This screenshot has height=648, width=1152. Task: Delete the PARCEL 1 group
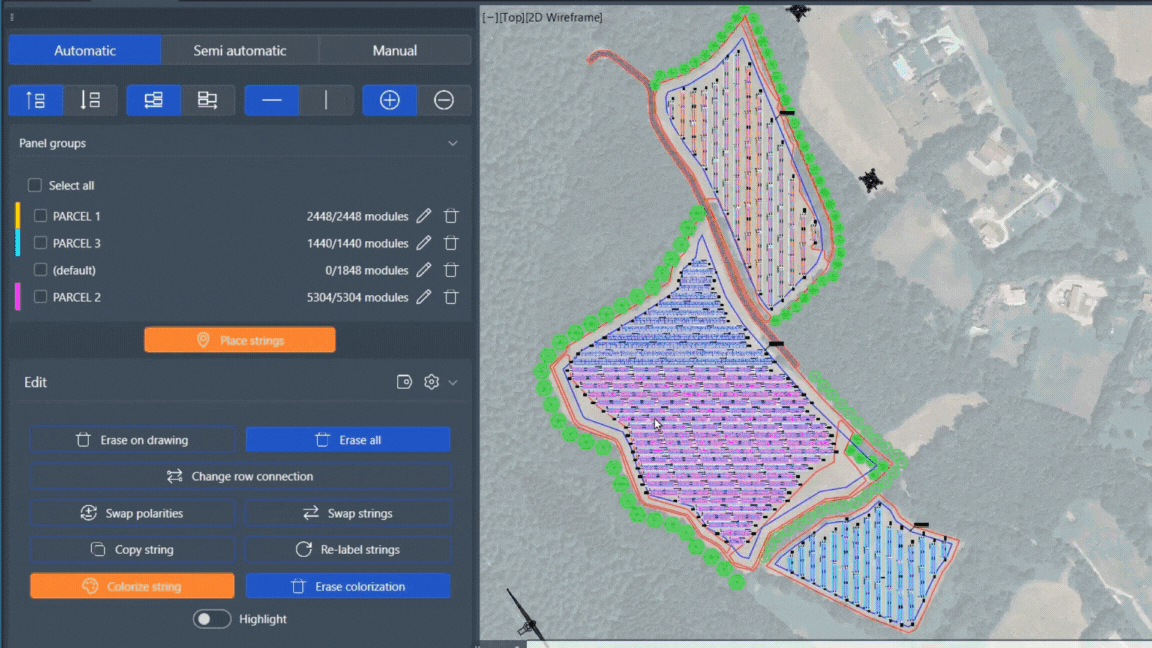[451, 216]
